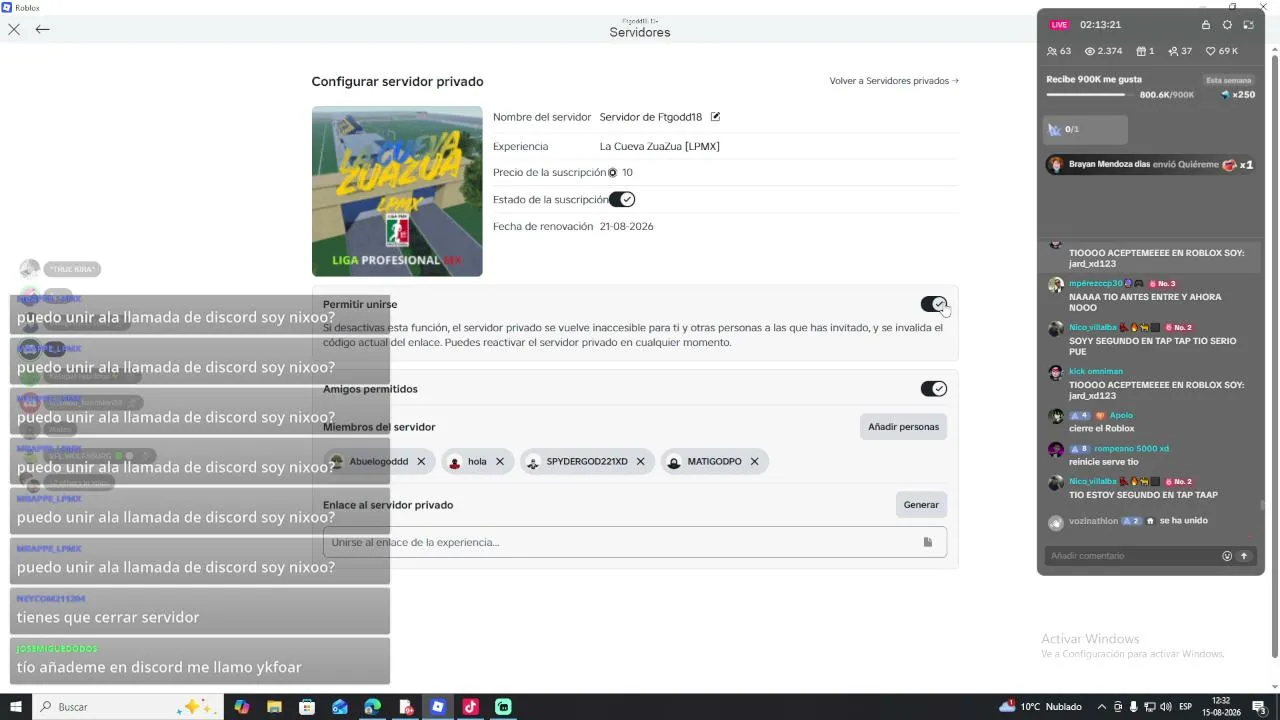Screen dimensions: 1280x720
Task: Click the Esta semana badge in live panel
Action: [x=1229, y=80]
